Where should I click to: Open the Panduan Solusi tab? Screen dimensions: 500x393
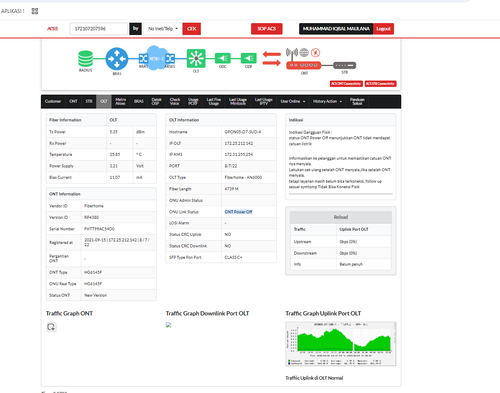(x=357, y=101)
